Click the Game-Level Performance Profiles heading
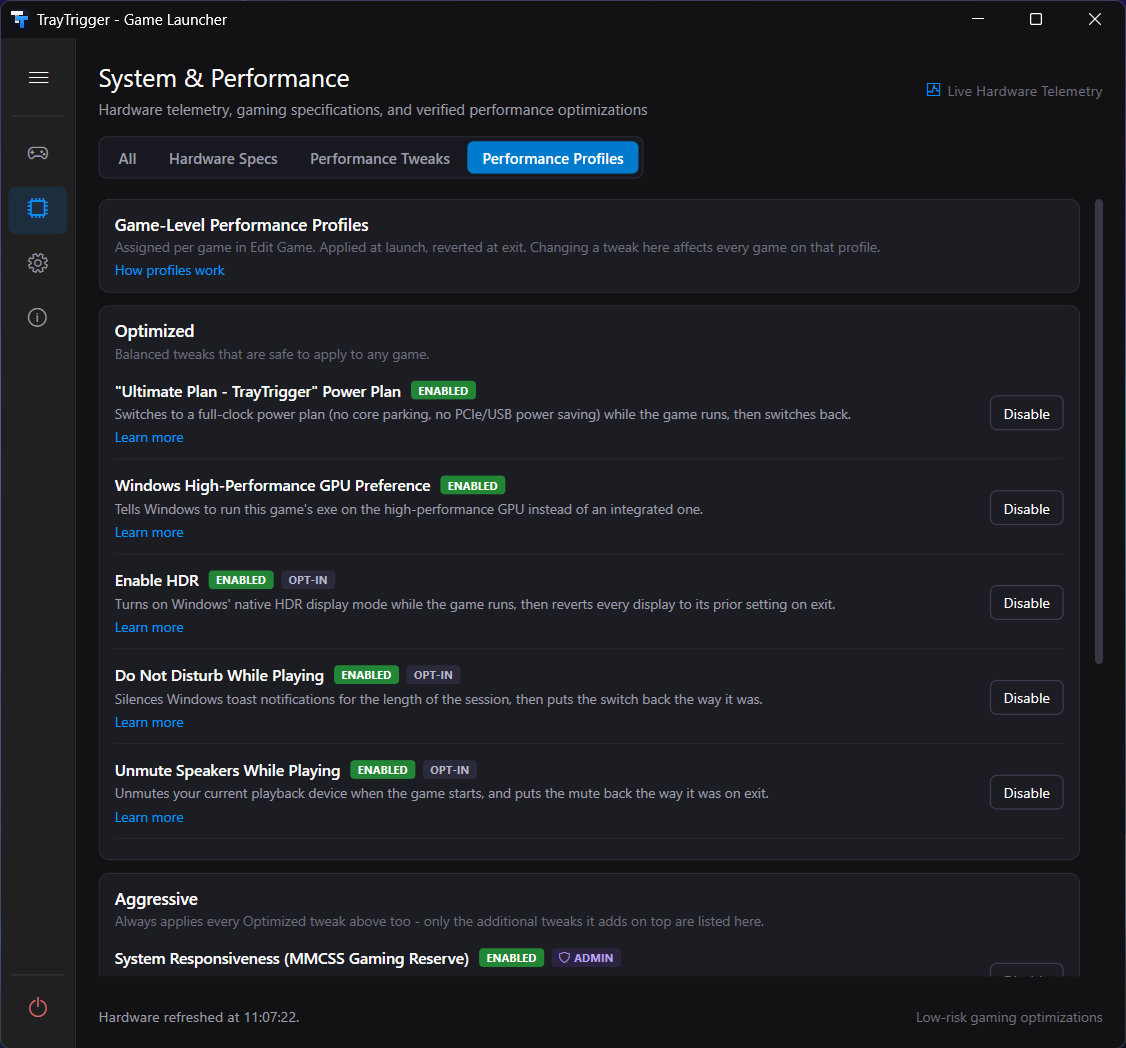1126x1048 pixels. click(241, 225)
